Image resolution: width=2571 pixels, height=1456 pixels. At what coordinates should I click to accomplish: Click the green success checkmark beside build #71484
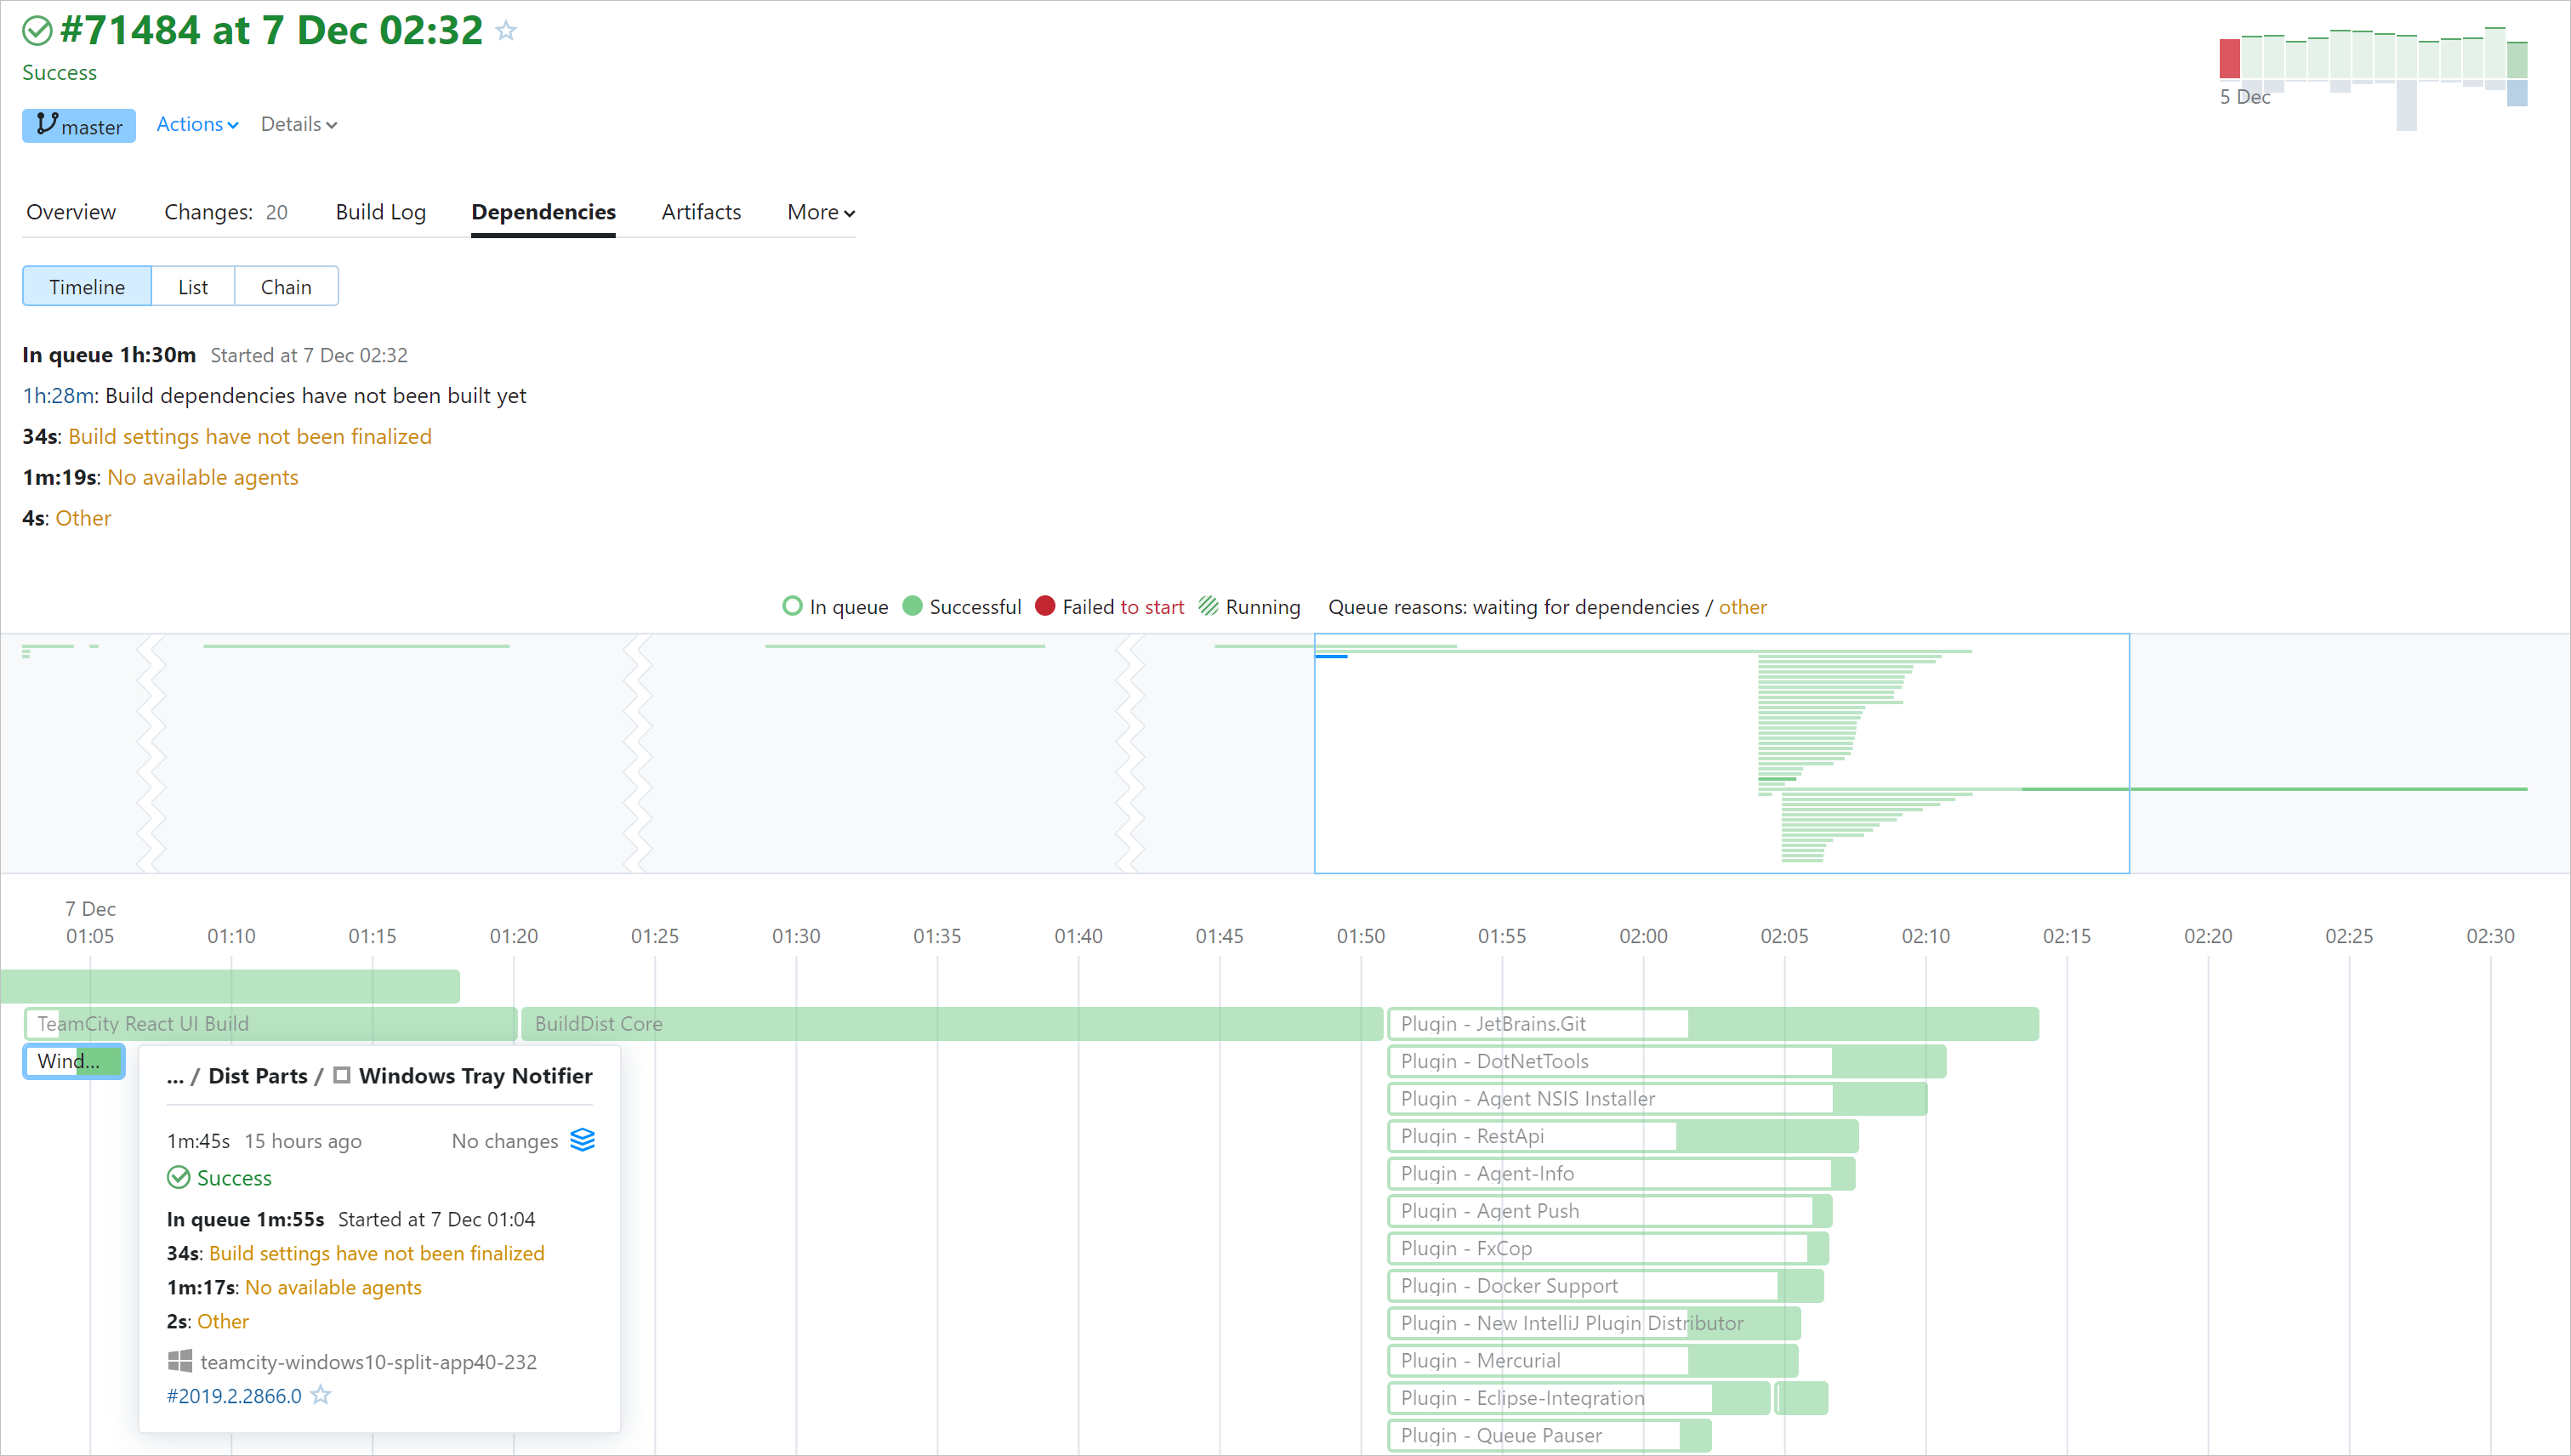click(x=37, y=31)
